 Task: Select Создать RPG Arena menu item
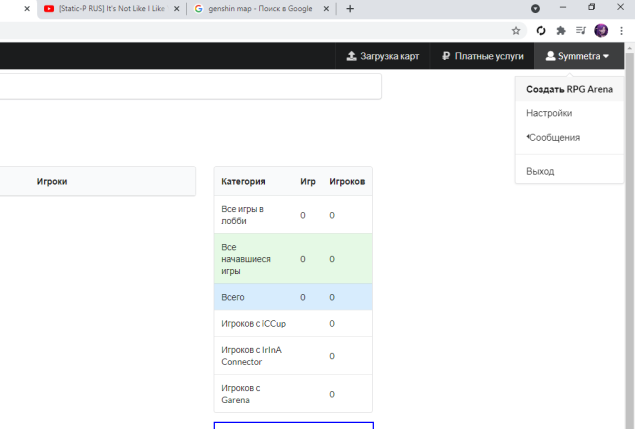pyautogui.click(x=569, y=90)
